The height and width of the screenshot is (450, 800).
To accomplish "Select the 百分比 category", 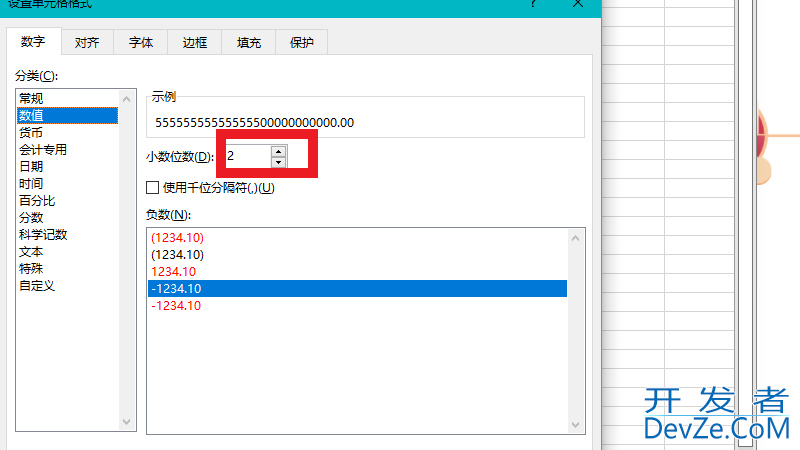I will [68, 201].
